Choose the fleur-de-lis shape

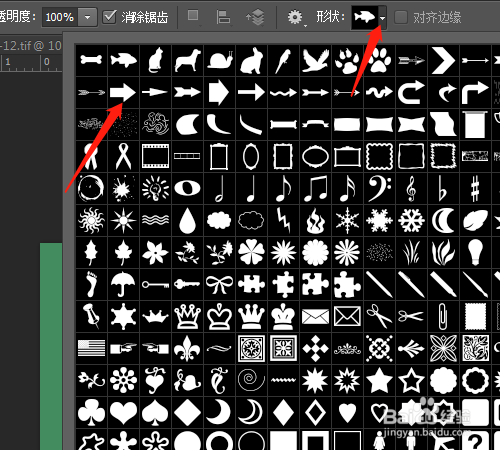187,348
